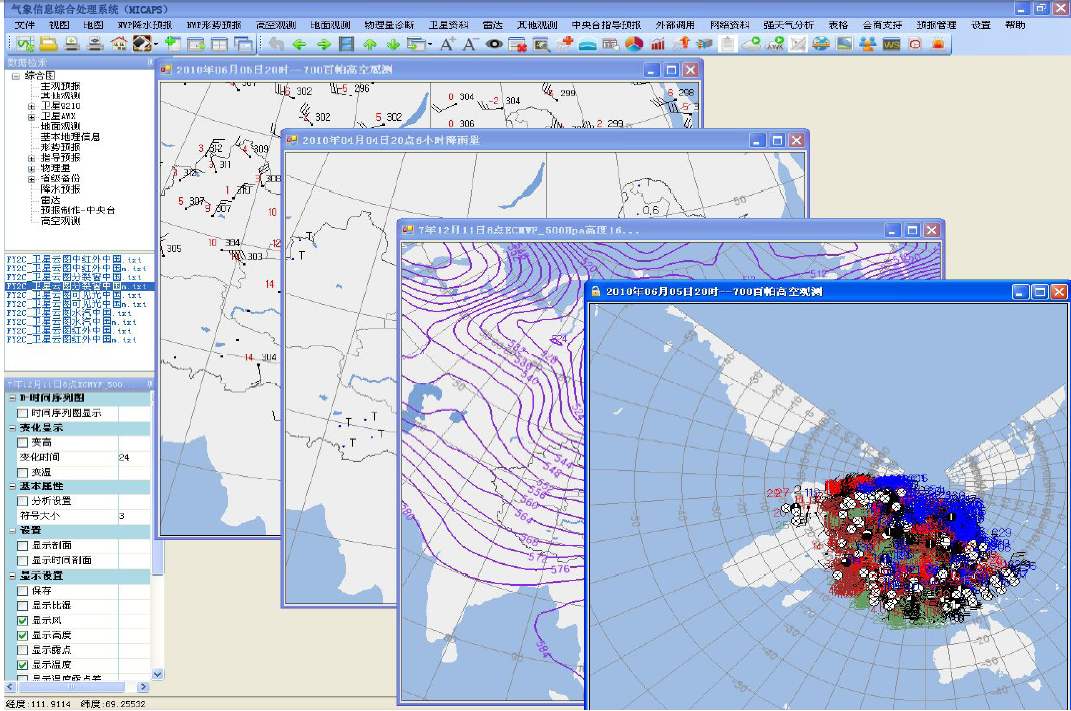
Task: Click the green right arrow icon
Action: [323, 44]
